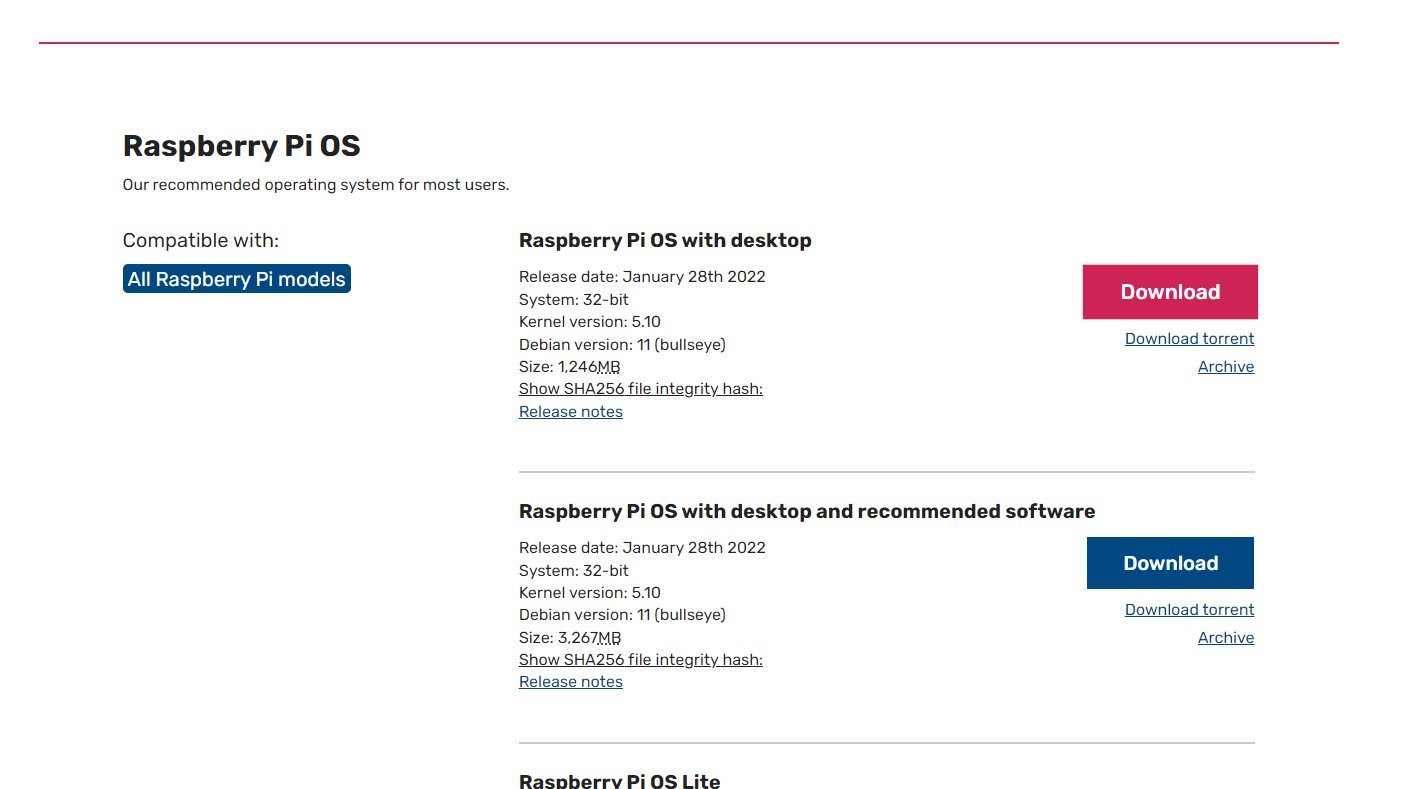Click the desktop and recommended software heading
The height and width of the screenshot is (789, 1419).
tap(807, 511)
